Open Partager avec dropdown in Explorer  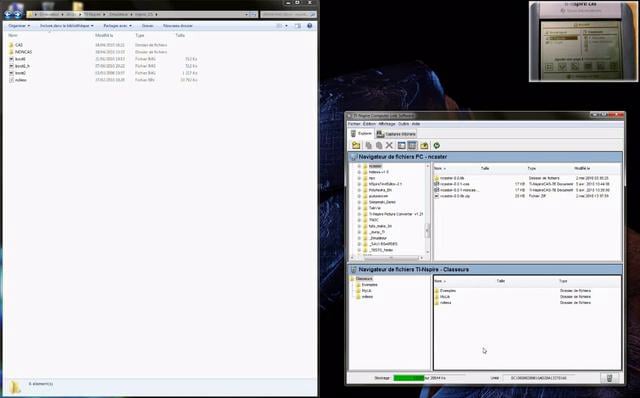(x=118, y=26)
